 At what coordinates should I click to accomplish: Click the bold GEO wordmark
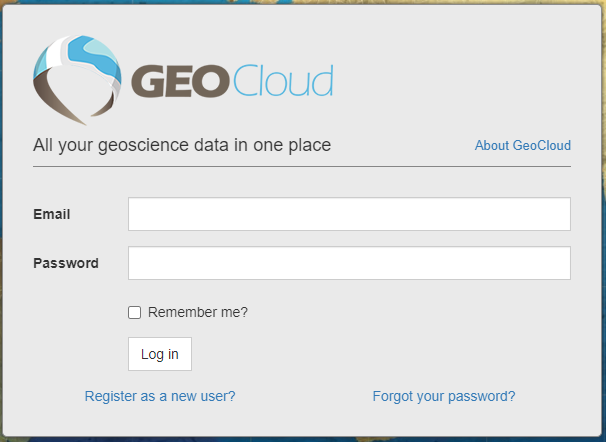tap(181, 82)
